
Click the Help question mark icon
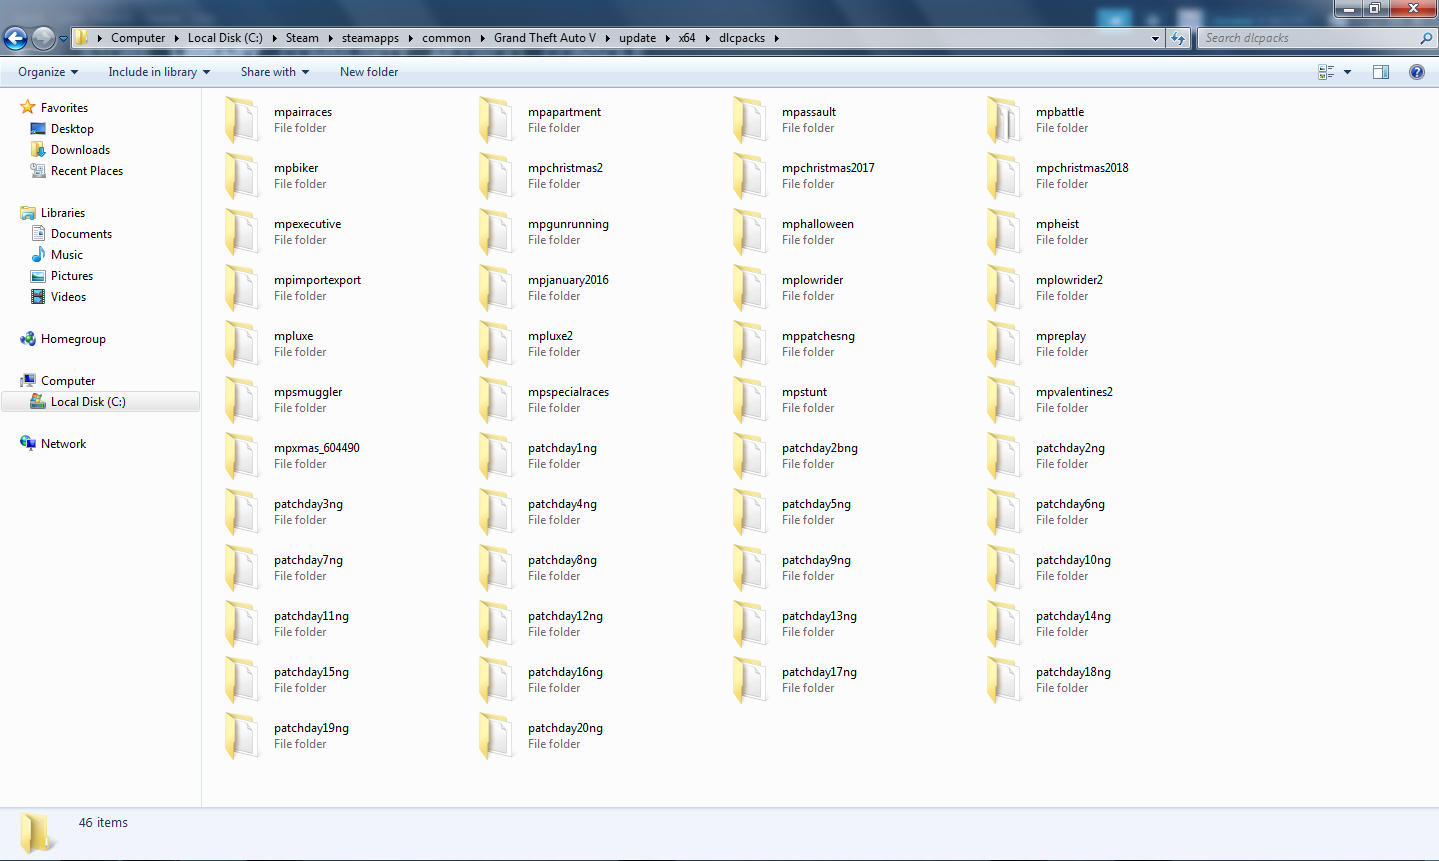[1416, 72]
